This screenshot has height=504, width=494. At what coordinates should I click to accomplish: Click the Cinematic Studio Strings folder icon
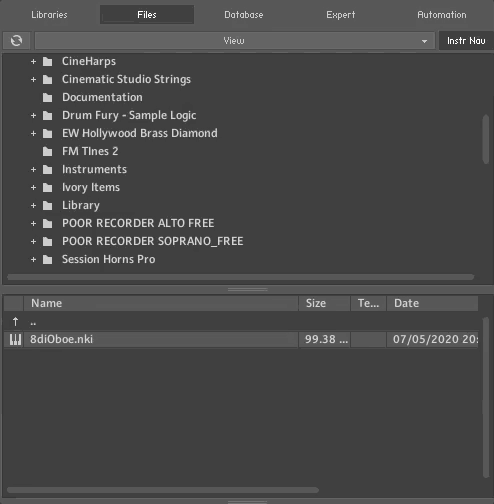48,80
